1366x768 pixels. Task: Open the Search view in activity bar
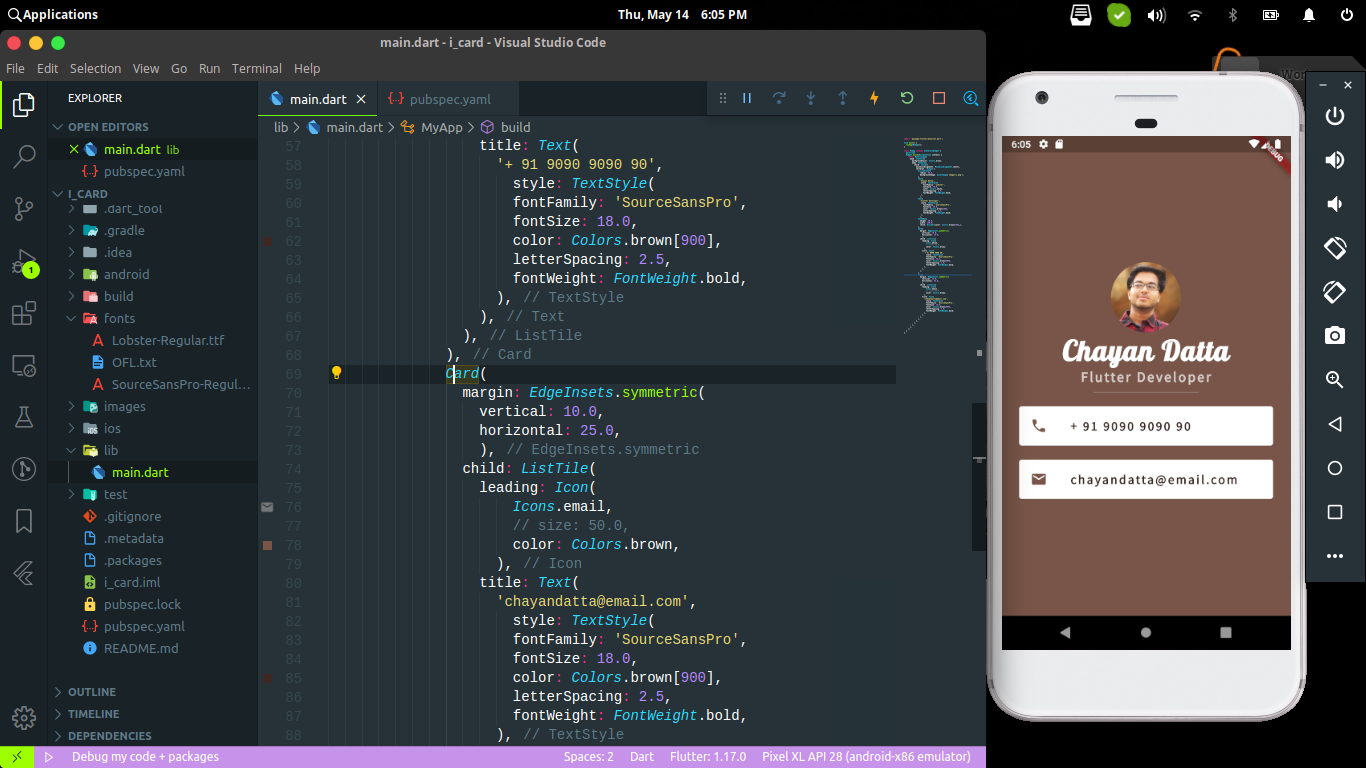24,156
